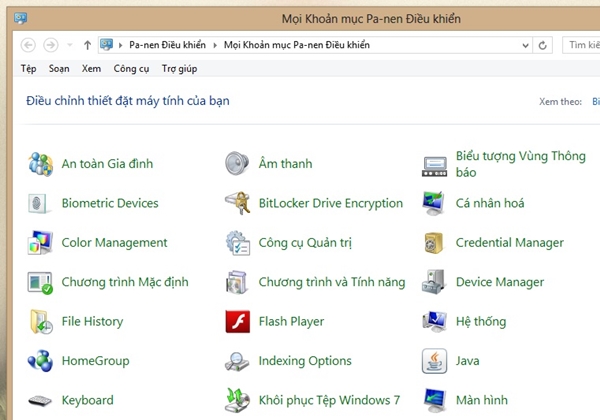Click the Hệ thống computer icon
Viewport: 600px width, 420px height.
[x=434, y=321]
